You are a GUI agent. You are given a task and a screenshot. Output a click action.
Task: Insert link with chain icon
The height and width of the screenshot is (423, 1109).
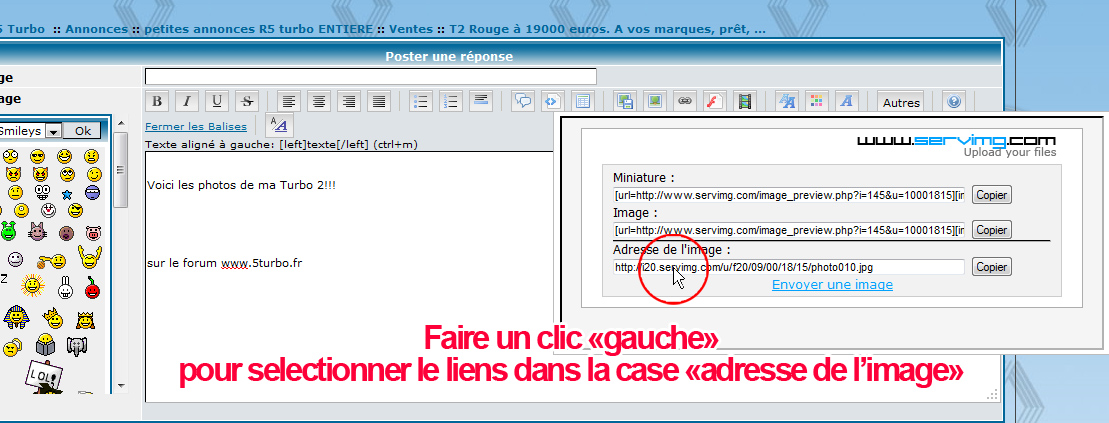(684, 101)
